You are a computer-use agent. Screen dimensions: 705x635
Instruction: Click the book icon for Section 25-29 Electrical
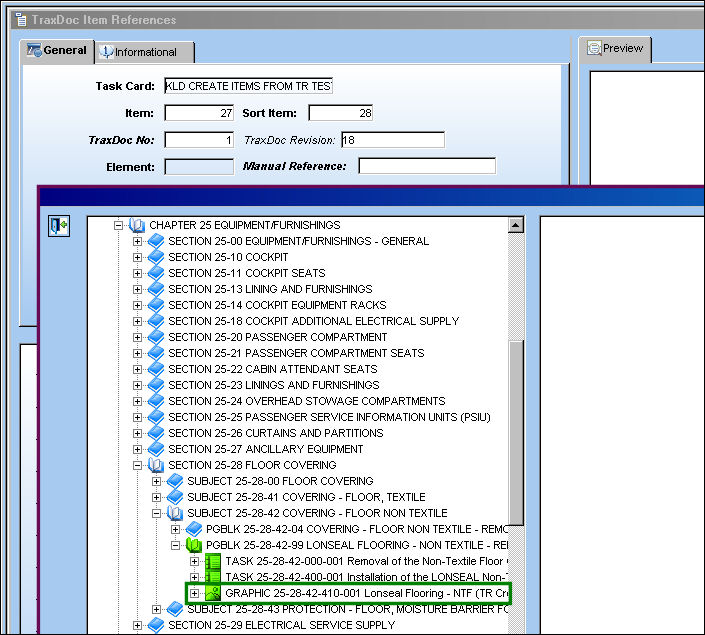pos(156,625)
